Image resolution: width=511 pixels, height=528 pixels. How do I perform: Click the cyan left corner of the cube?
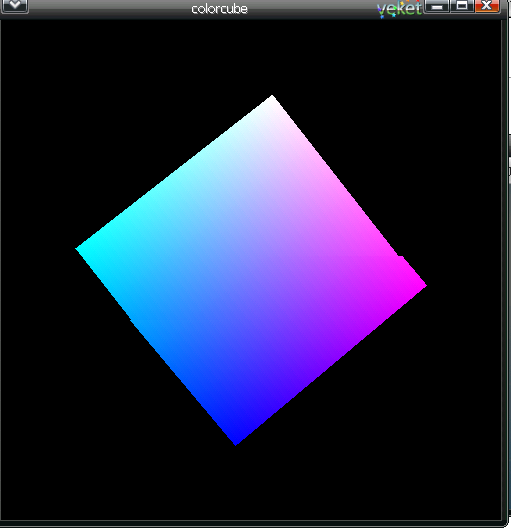coord(83,249)
